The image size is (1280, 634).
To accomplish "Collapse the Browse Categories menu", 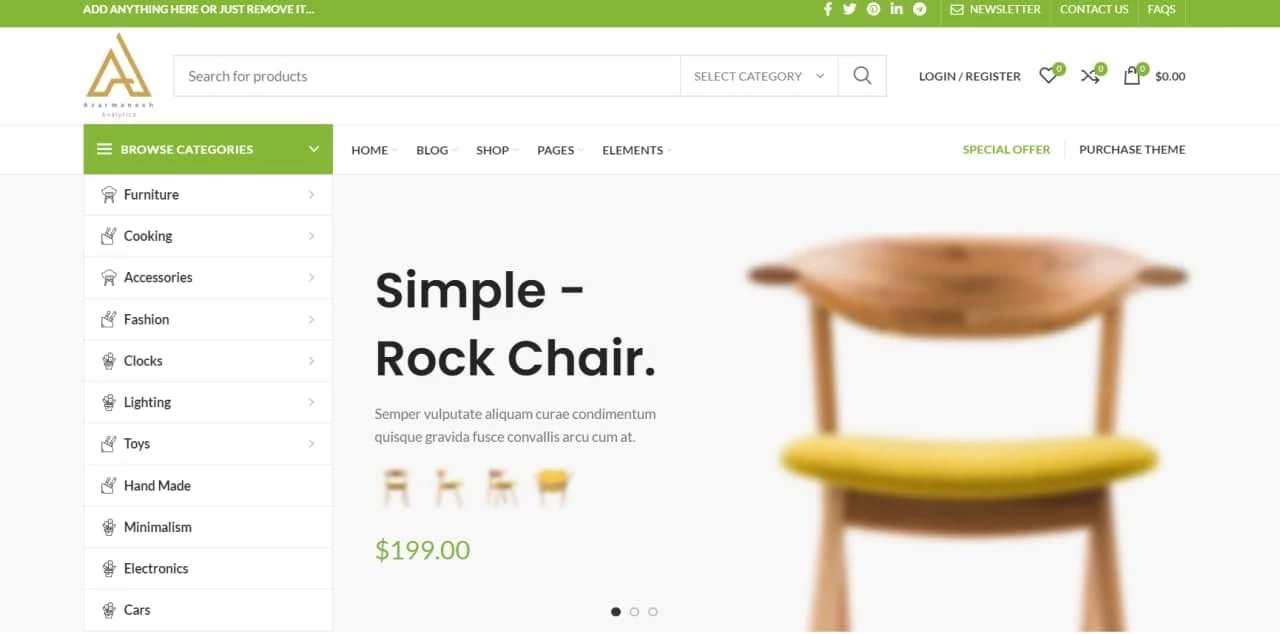I will click(208, 149).
